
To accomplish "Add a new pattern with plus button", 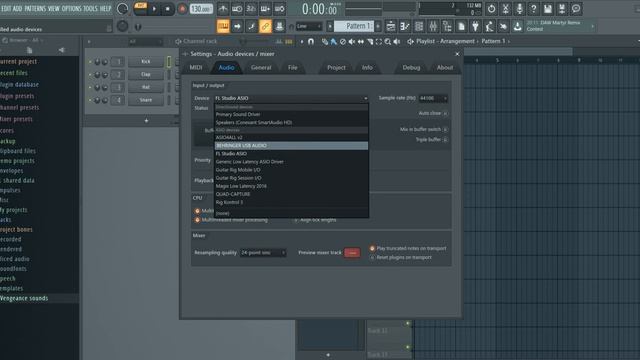I will [378, 27].
